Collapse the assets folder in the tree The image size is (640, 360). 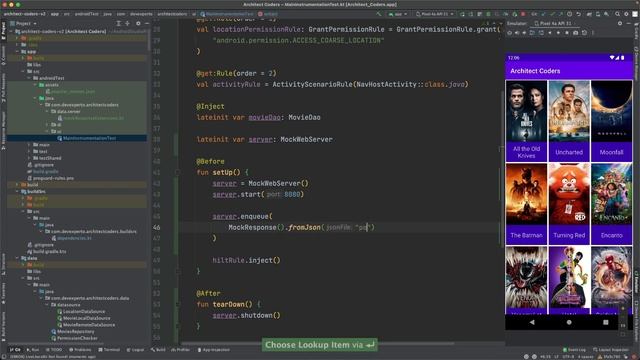point(35,84)
